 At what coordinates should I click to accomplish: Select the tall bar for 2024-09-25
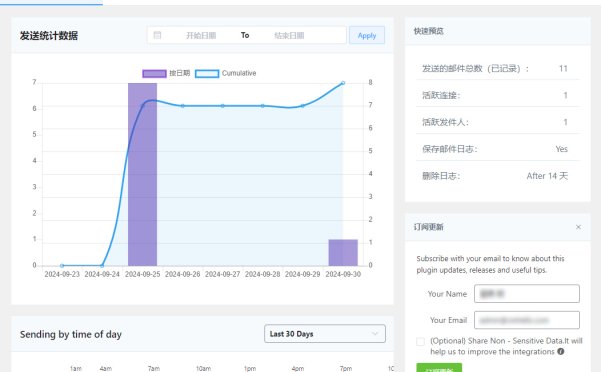[x=142, y=174]
